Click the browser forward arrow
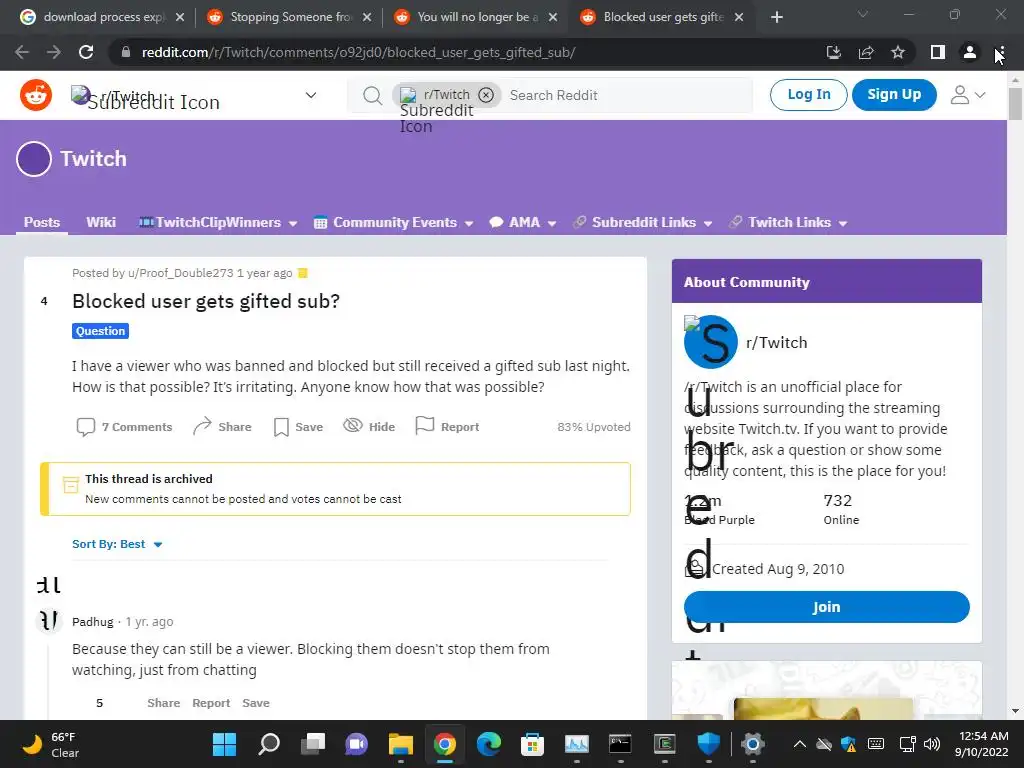Viewport: 1024px width, 768px height. [54, 52]
